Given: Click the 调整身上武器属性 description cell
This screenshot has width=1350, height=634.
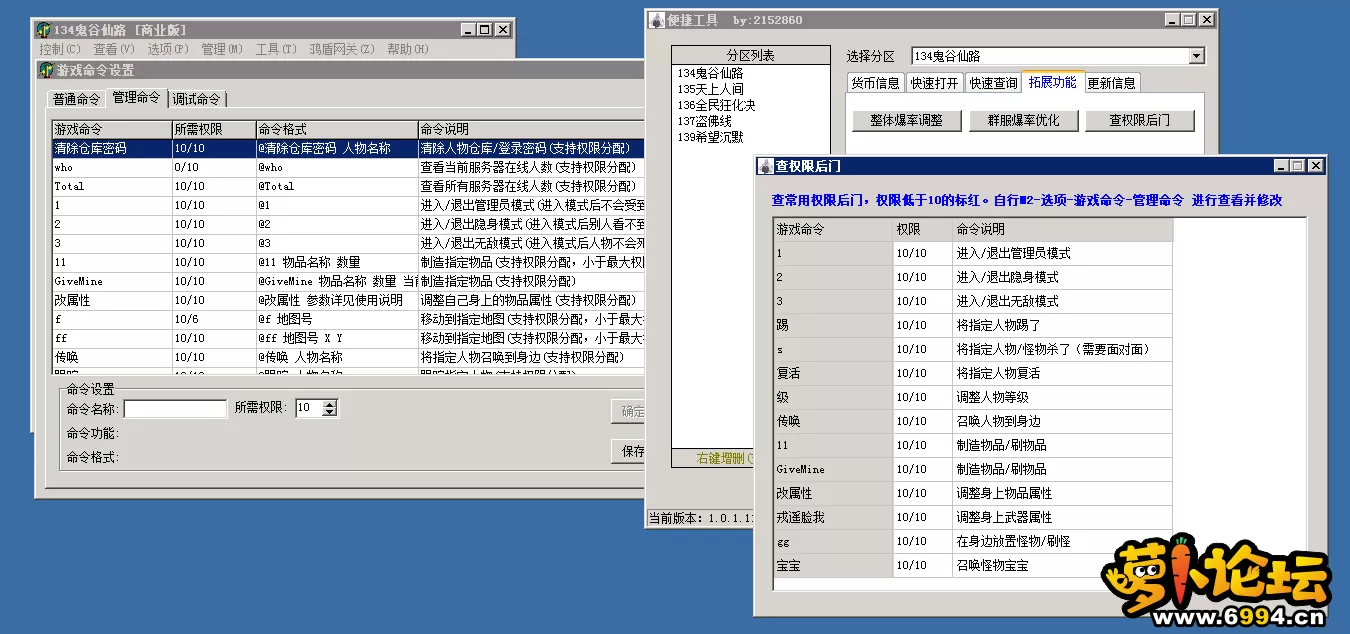Looking at the screenshot, I should click(1062, 517).
